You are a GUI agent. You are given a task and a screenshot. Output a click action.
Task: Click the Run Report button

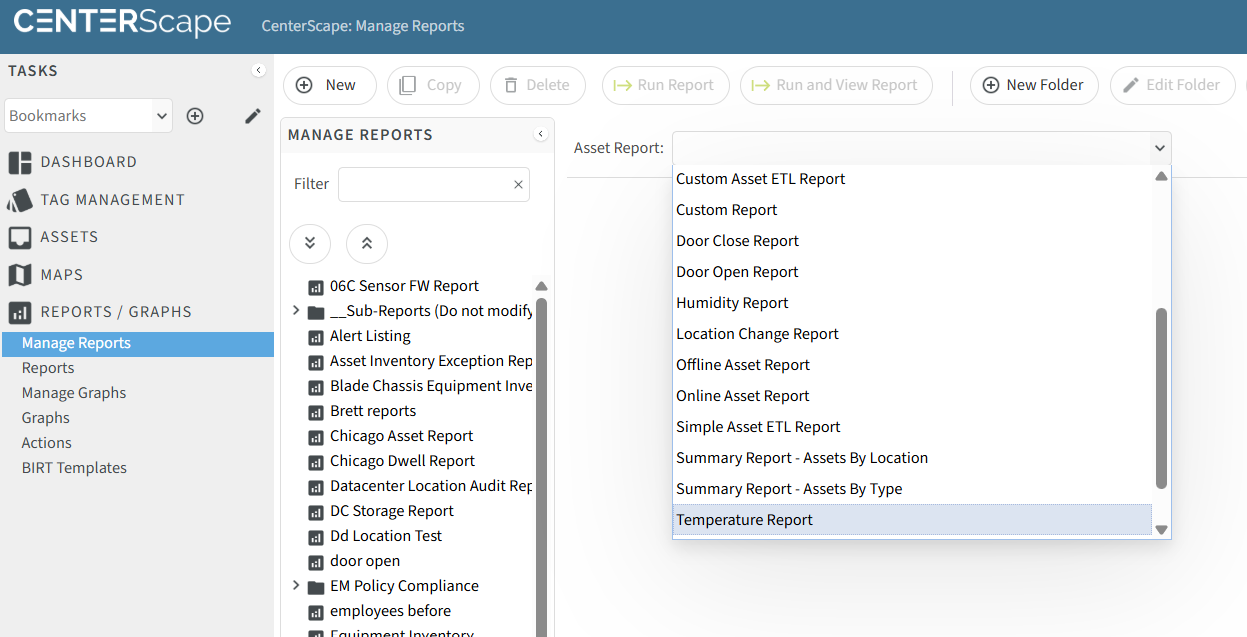tap(666, 85)
